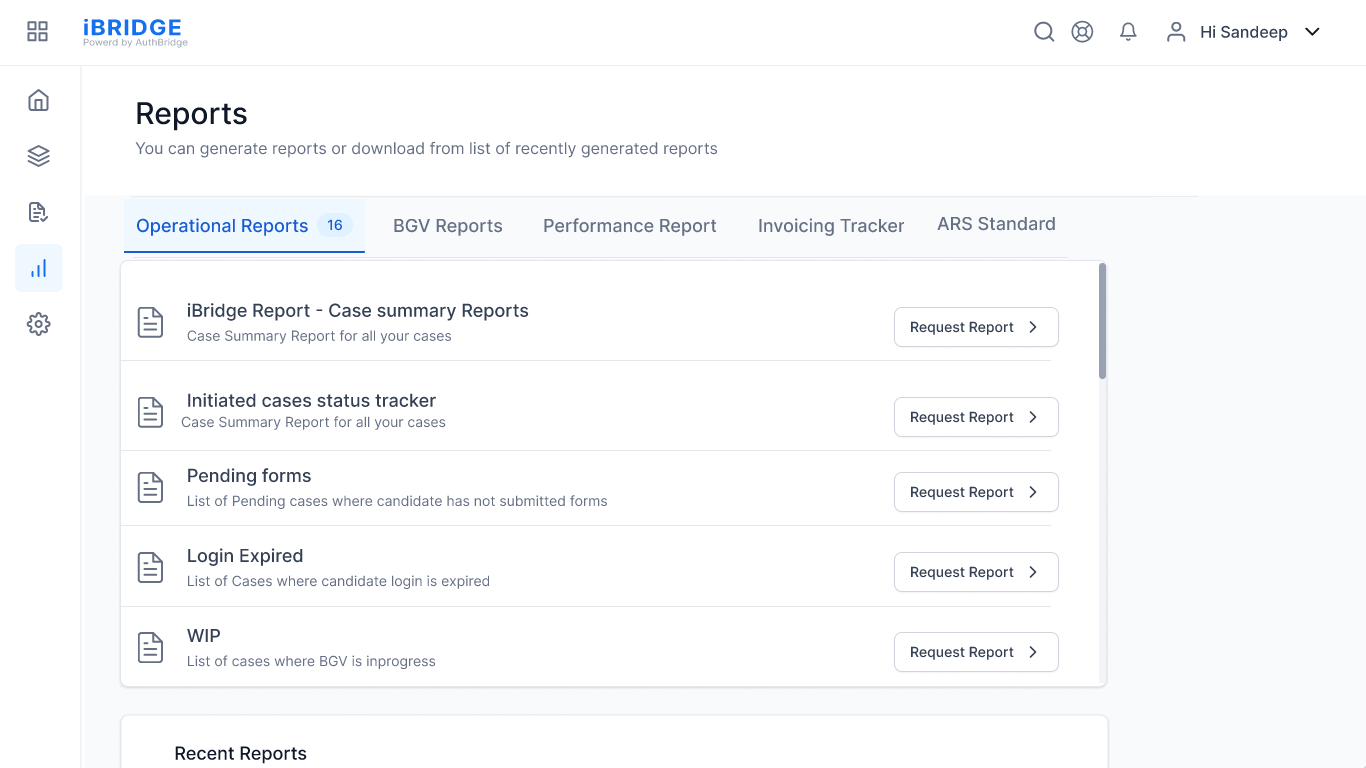Navigate home using the sidebar house icon
This screenshot has width=1366, height=768.
[x=38, y=100]
